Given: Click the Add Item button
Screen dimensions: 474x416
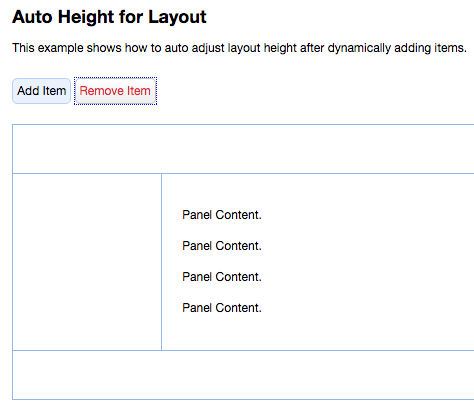Looking at the screenshot, I should (x=41, y=91).
